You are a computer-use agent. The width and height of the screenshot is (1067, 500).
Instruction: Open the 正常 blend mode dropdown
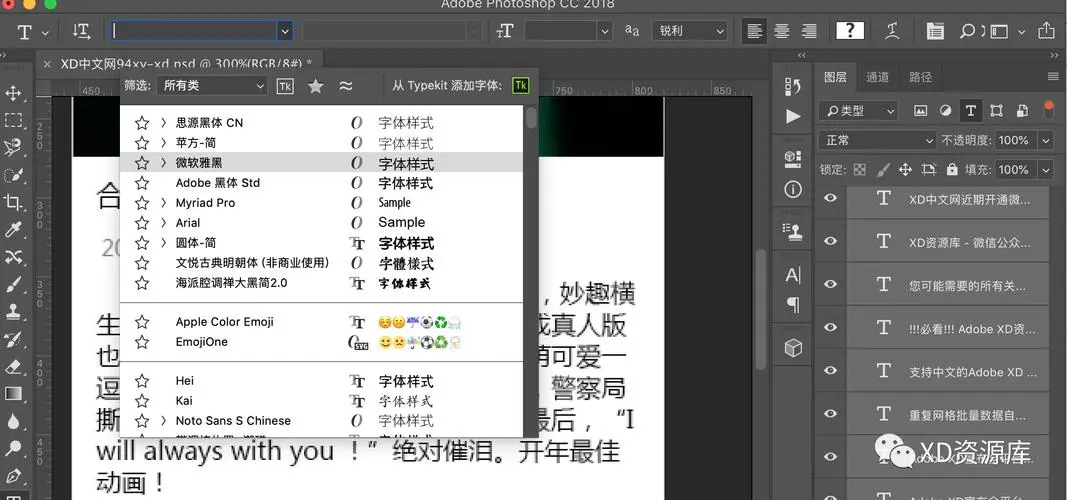[877, 140]
